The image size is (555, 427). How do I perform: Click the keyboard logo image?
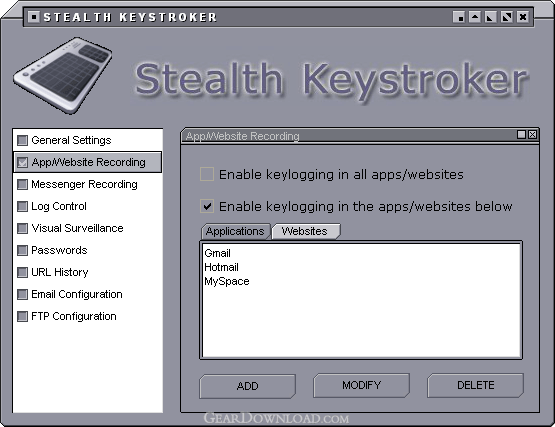pyautogui.click(x=63, y=75)
